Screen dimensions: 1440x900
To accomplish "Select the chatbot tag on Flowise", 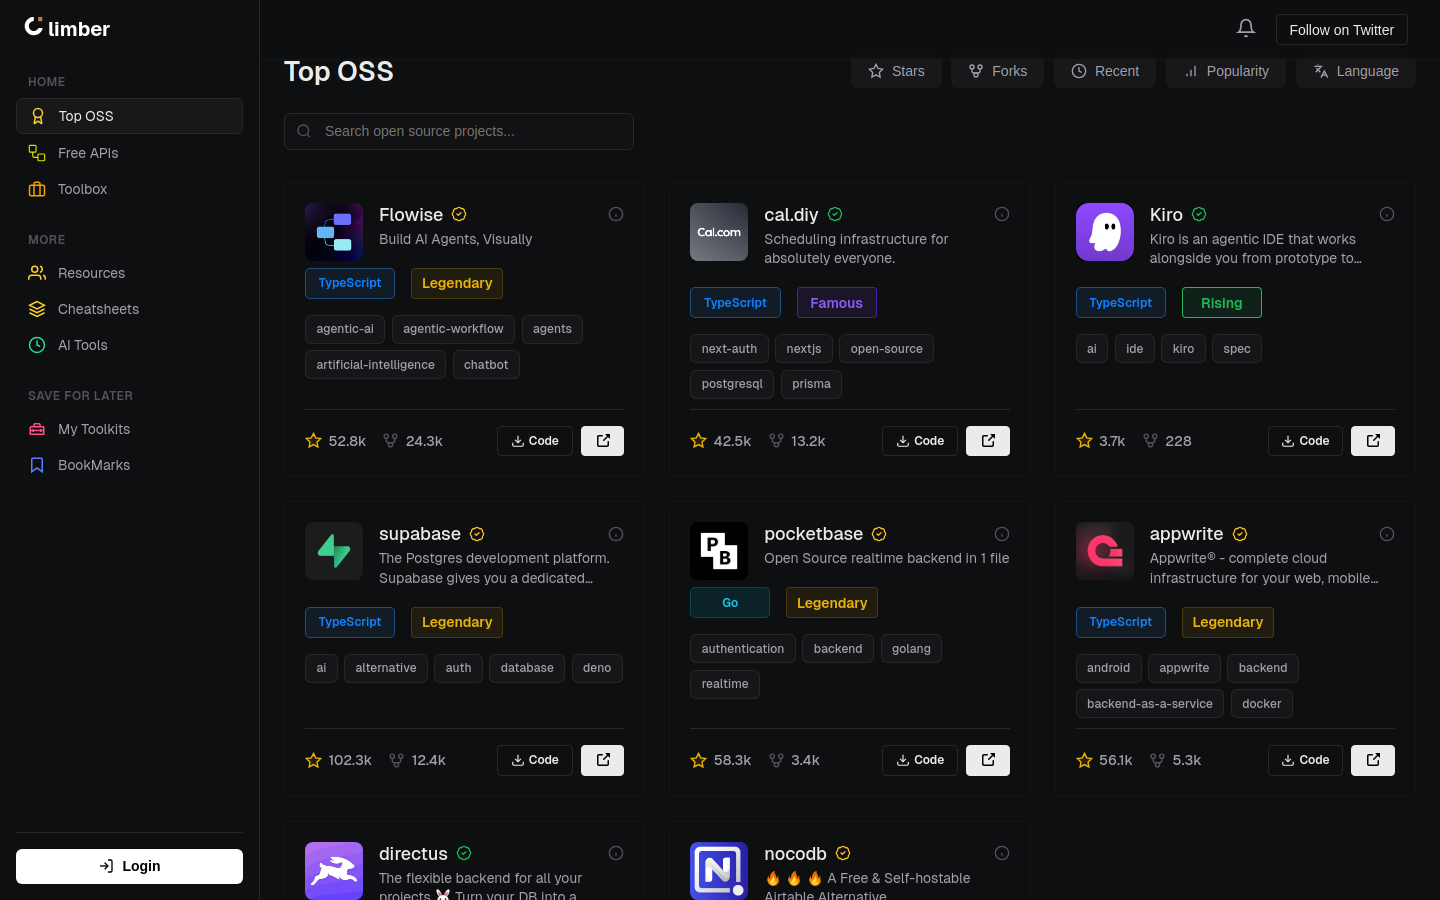I will click(486, 365).
